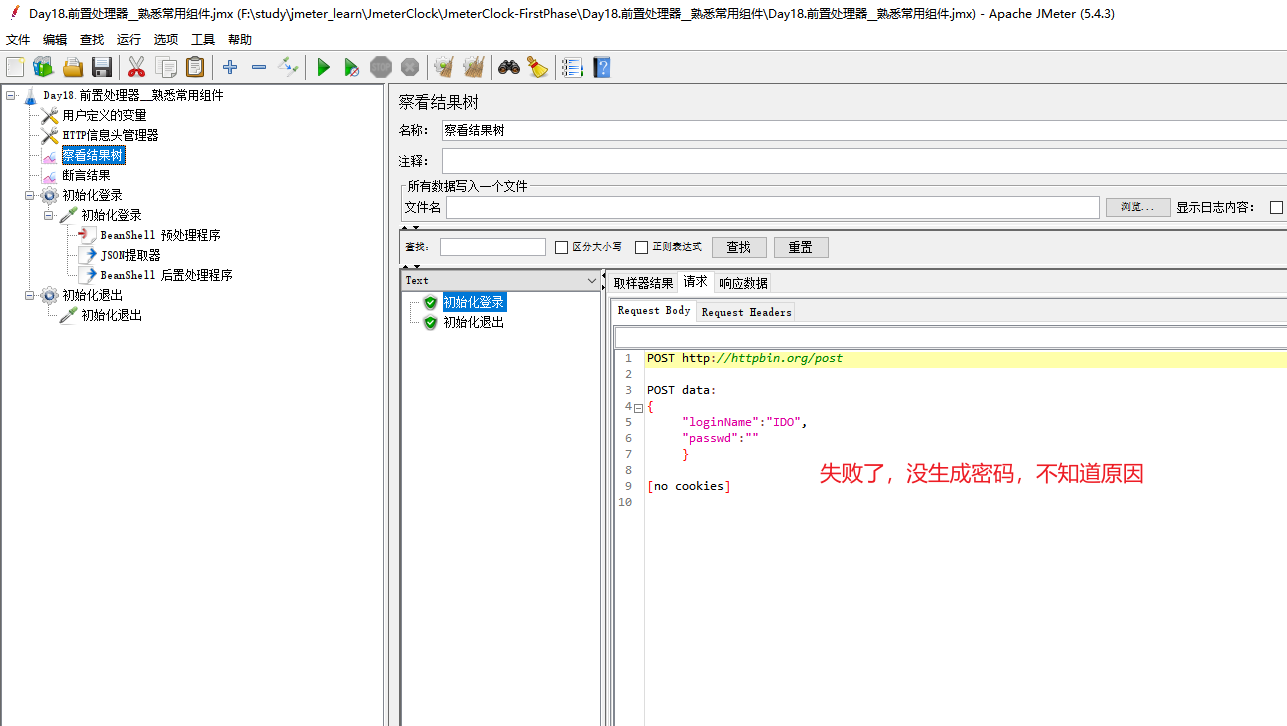This screenshot has width=1287, height=726.
Task: Open the 选项 menu
Action: (x=166, y=39)
